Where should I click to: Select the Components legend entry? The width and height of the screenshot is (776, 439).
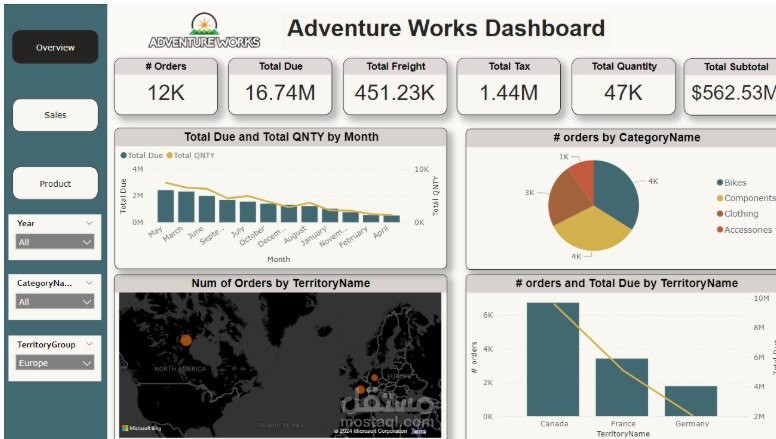(x=746, y=198)
